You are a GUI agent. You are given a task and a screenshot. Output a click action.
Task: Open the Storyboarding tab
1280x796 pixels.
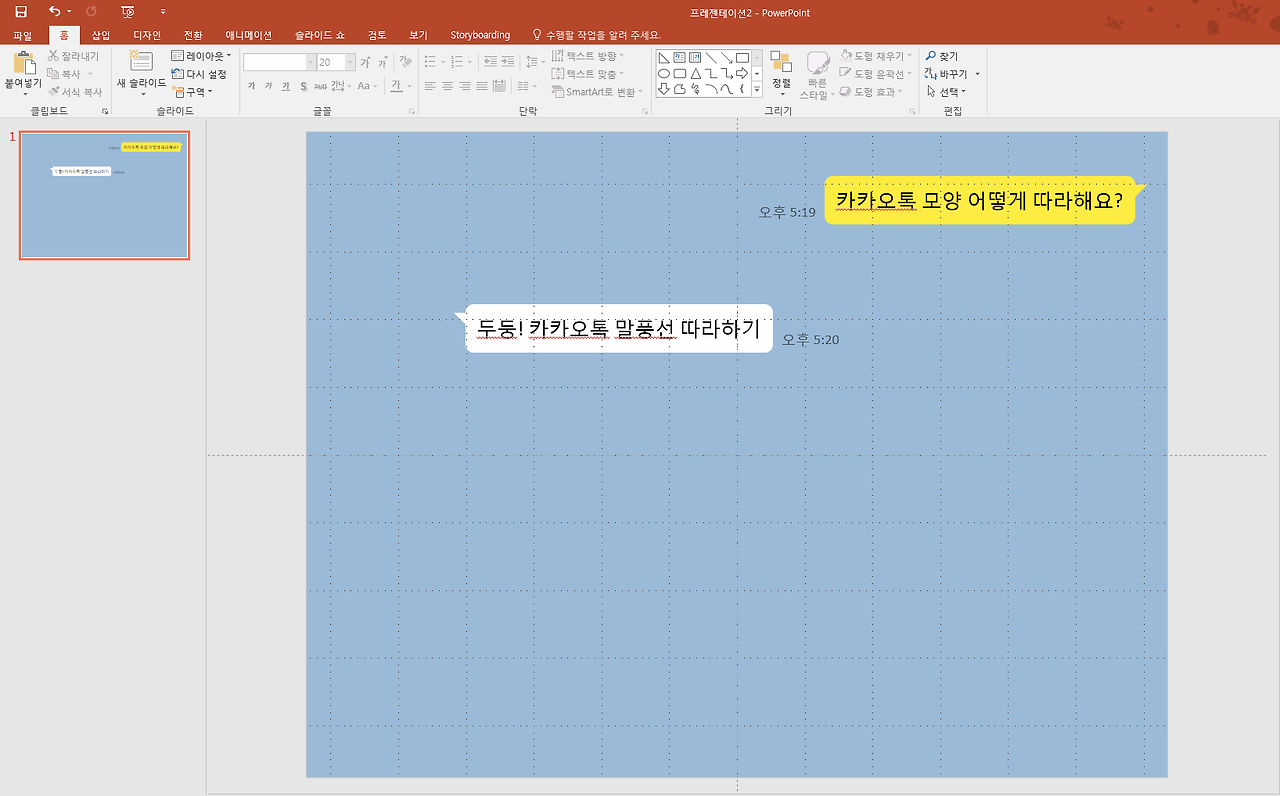click(480, 35)
